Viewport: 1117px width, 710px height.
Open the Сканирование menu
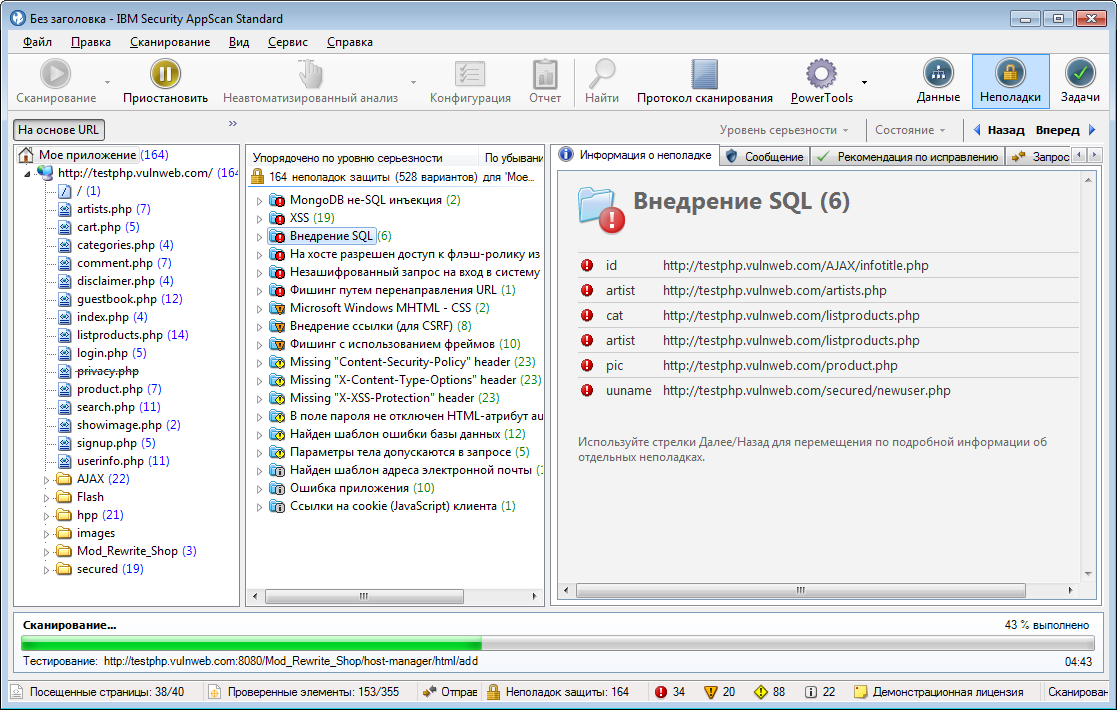[169, 42]
